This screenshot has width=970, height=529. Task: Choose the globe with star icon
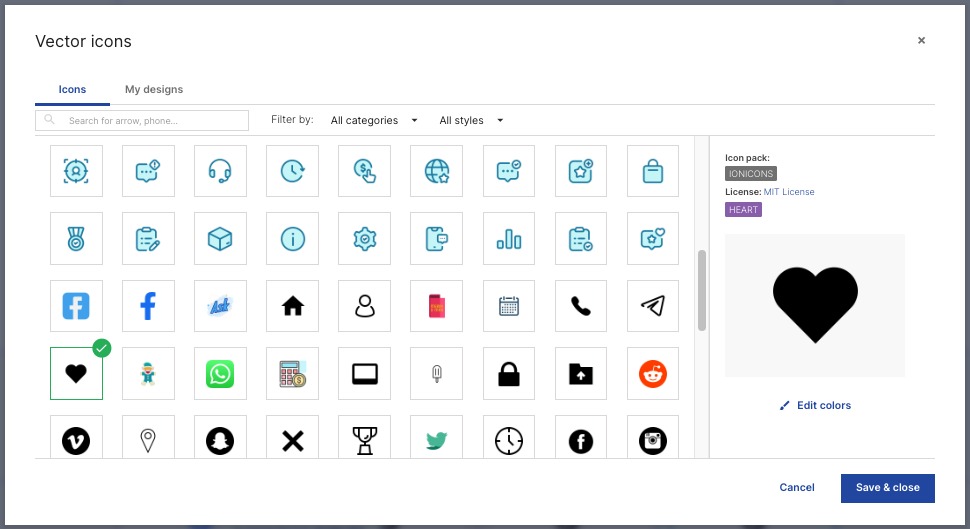click(x=437, y=171)
